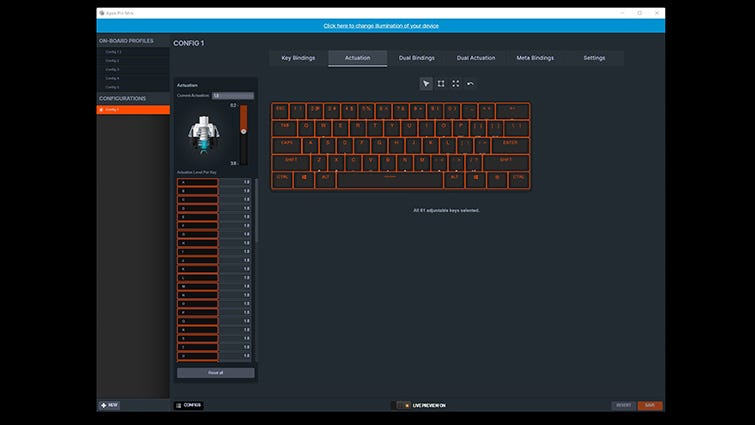Screen dimensions: 755x425
Task: Select the C row in per-key list
Action: pos(214,200)
